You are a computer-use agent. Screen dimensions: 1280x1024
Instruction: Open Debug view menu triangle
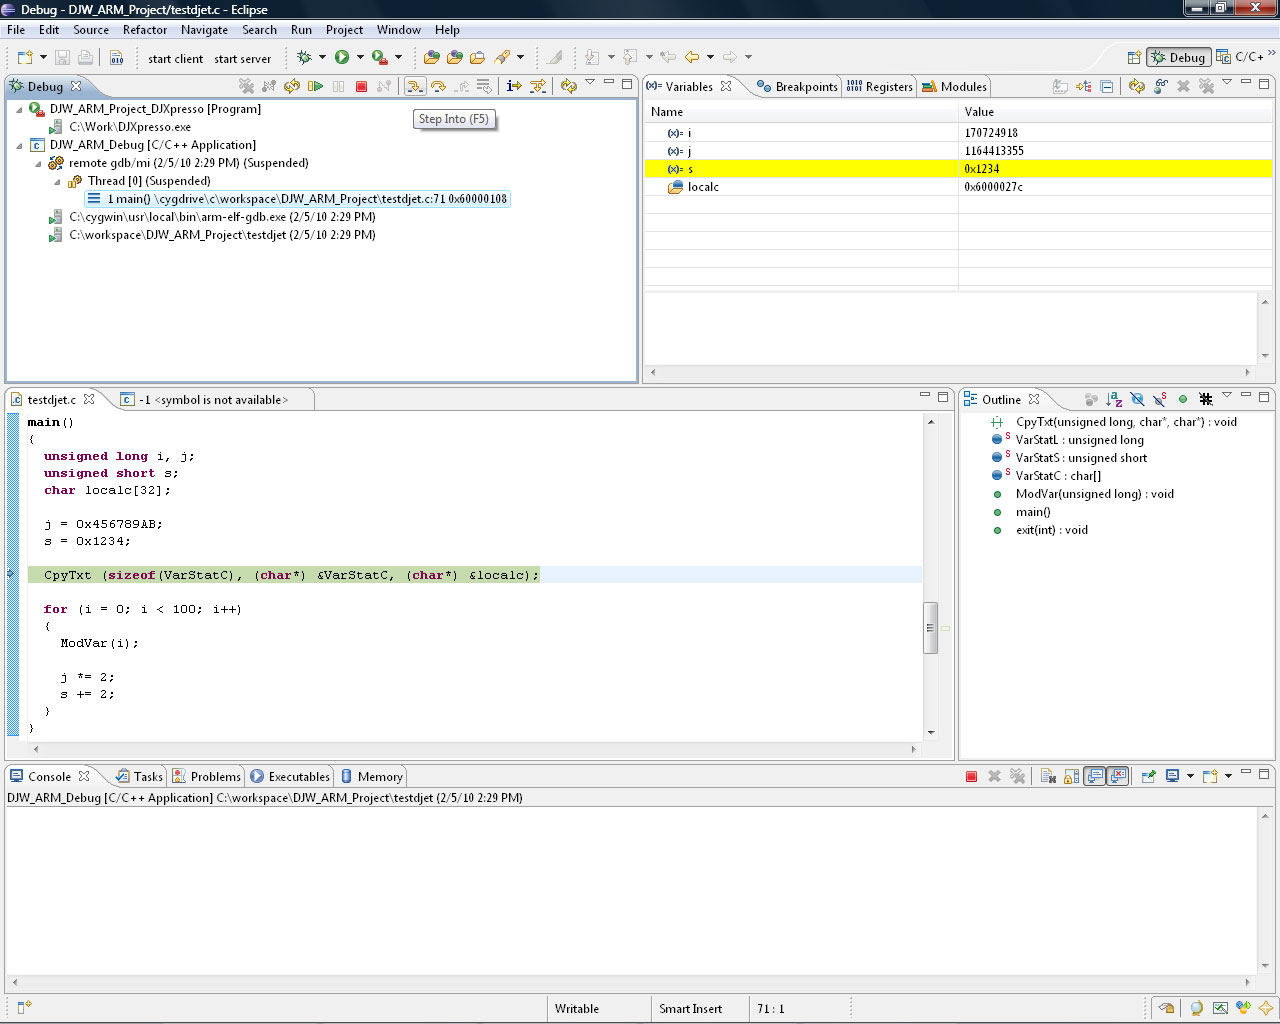click(590, 83)
